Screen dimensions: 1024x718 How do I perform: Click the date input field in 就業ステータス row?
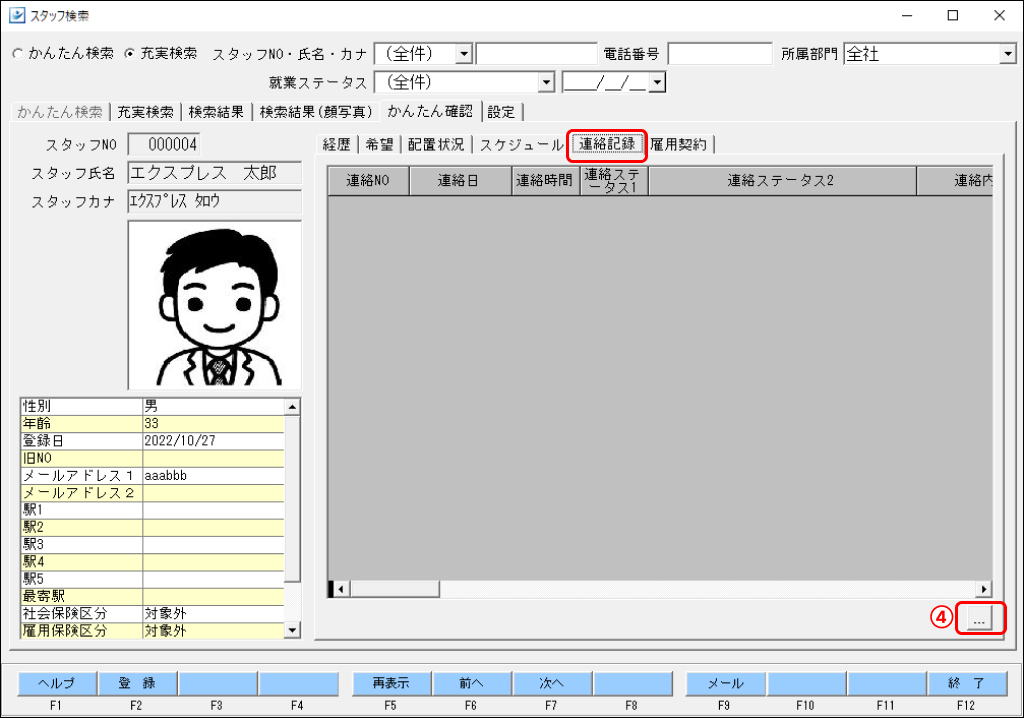tap(605, 82)
